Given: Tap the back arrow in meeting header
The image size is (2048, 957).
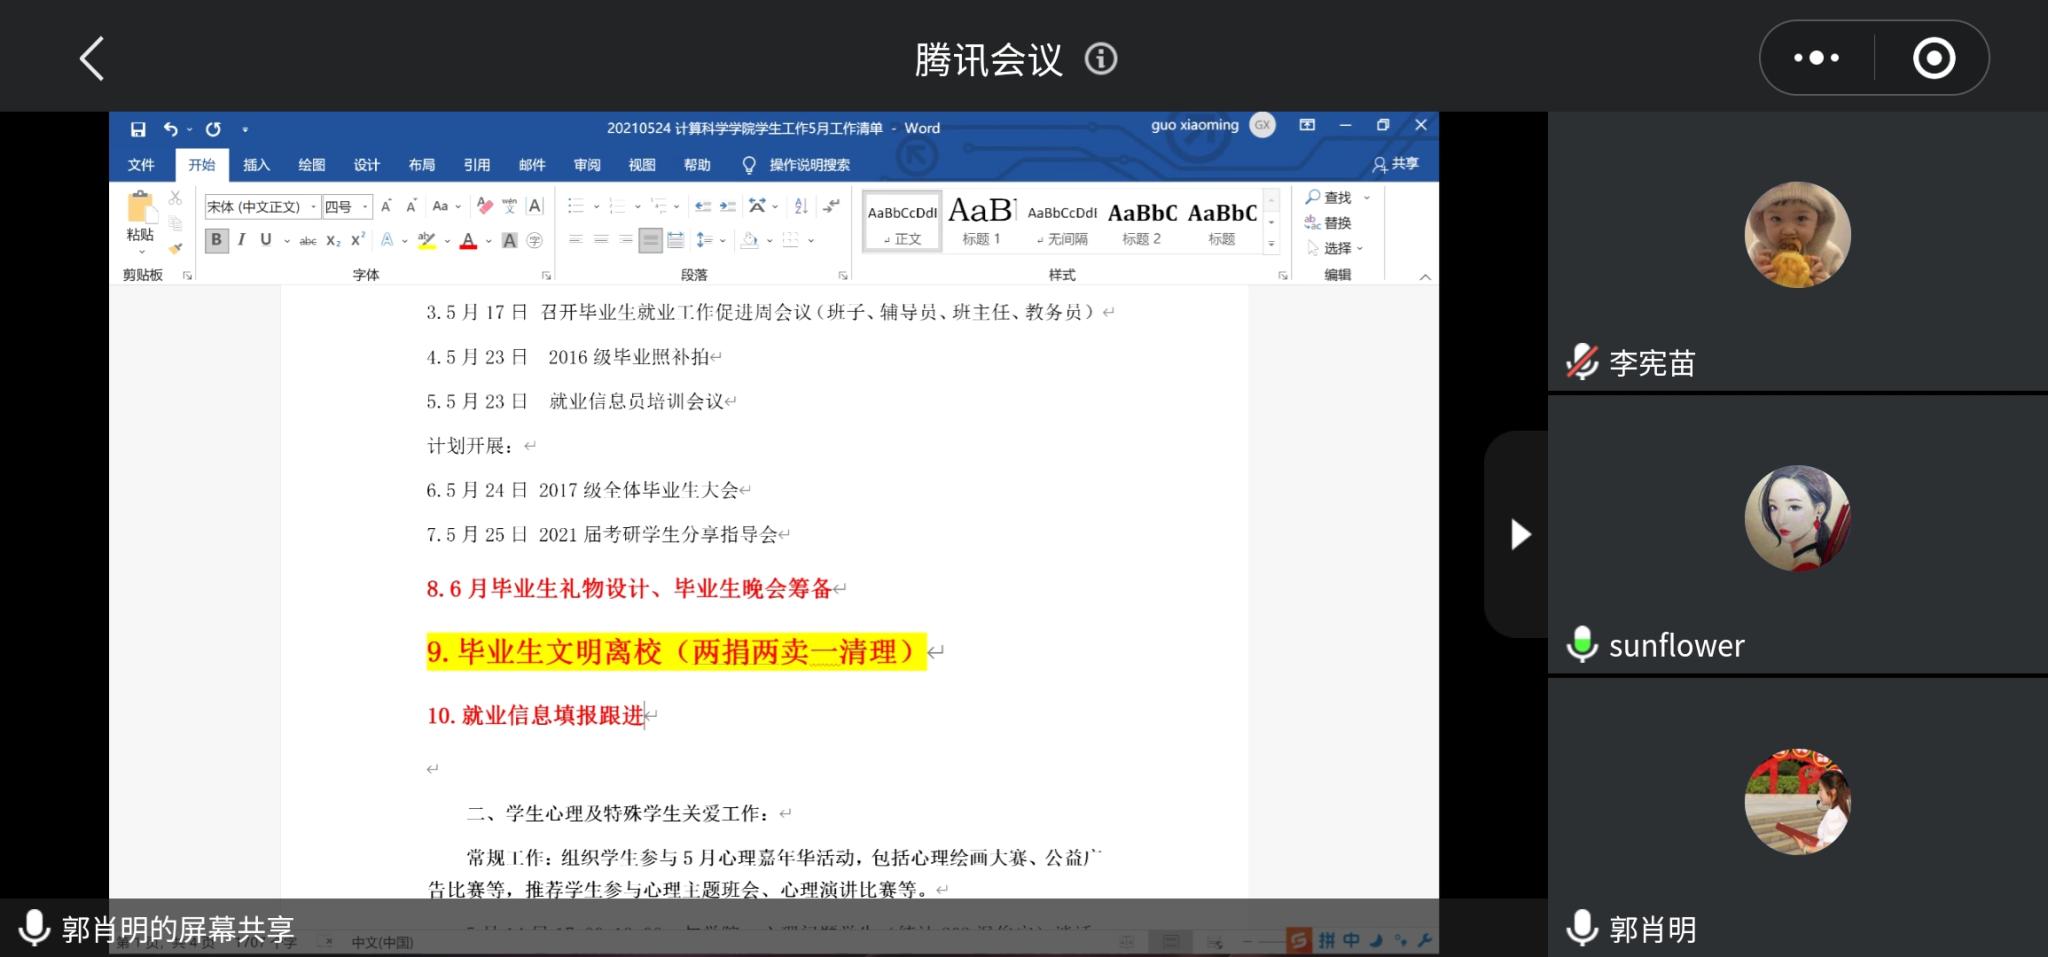Looking at the screenshot, I should point(92,58).
